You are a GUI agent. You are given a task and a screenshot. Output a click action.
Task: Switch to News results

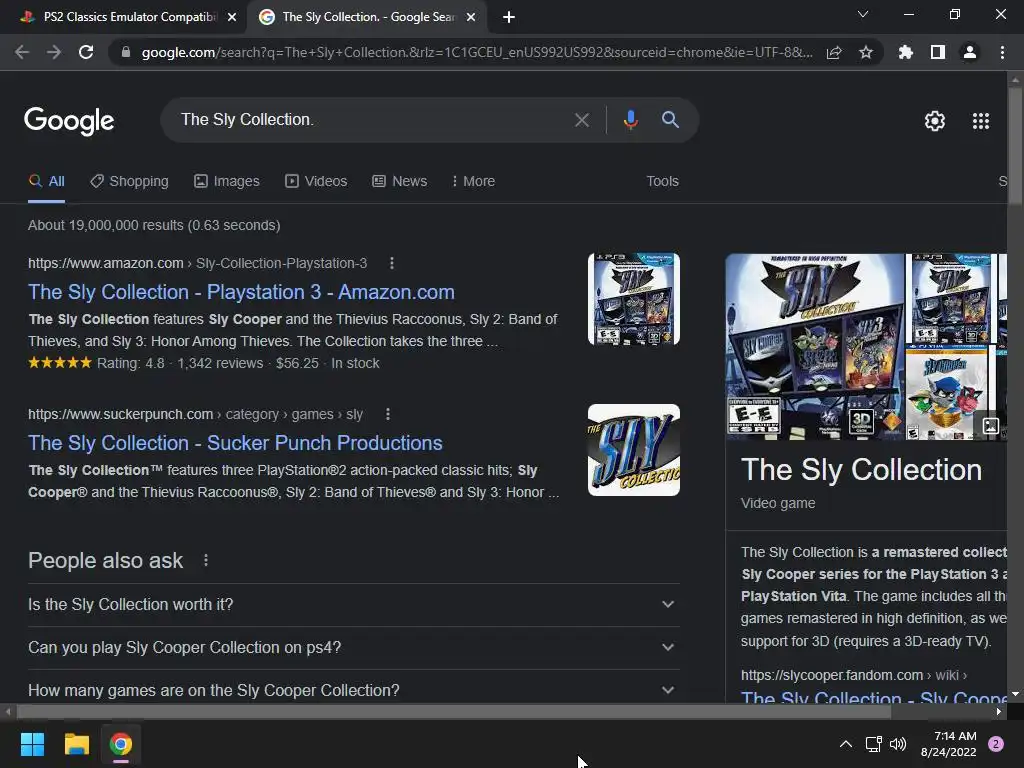coord(400,181)
